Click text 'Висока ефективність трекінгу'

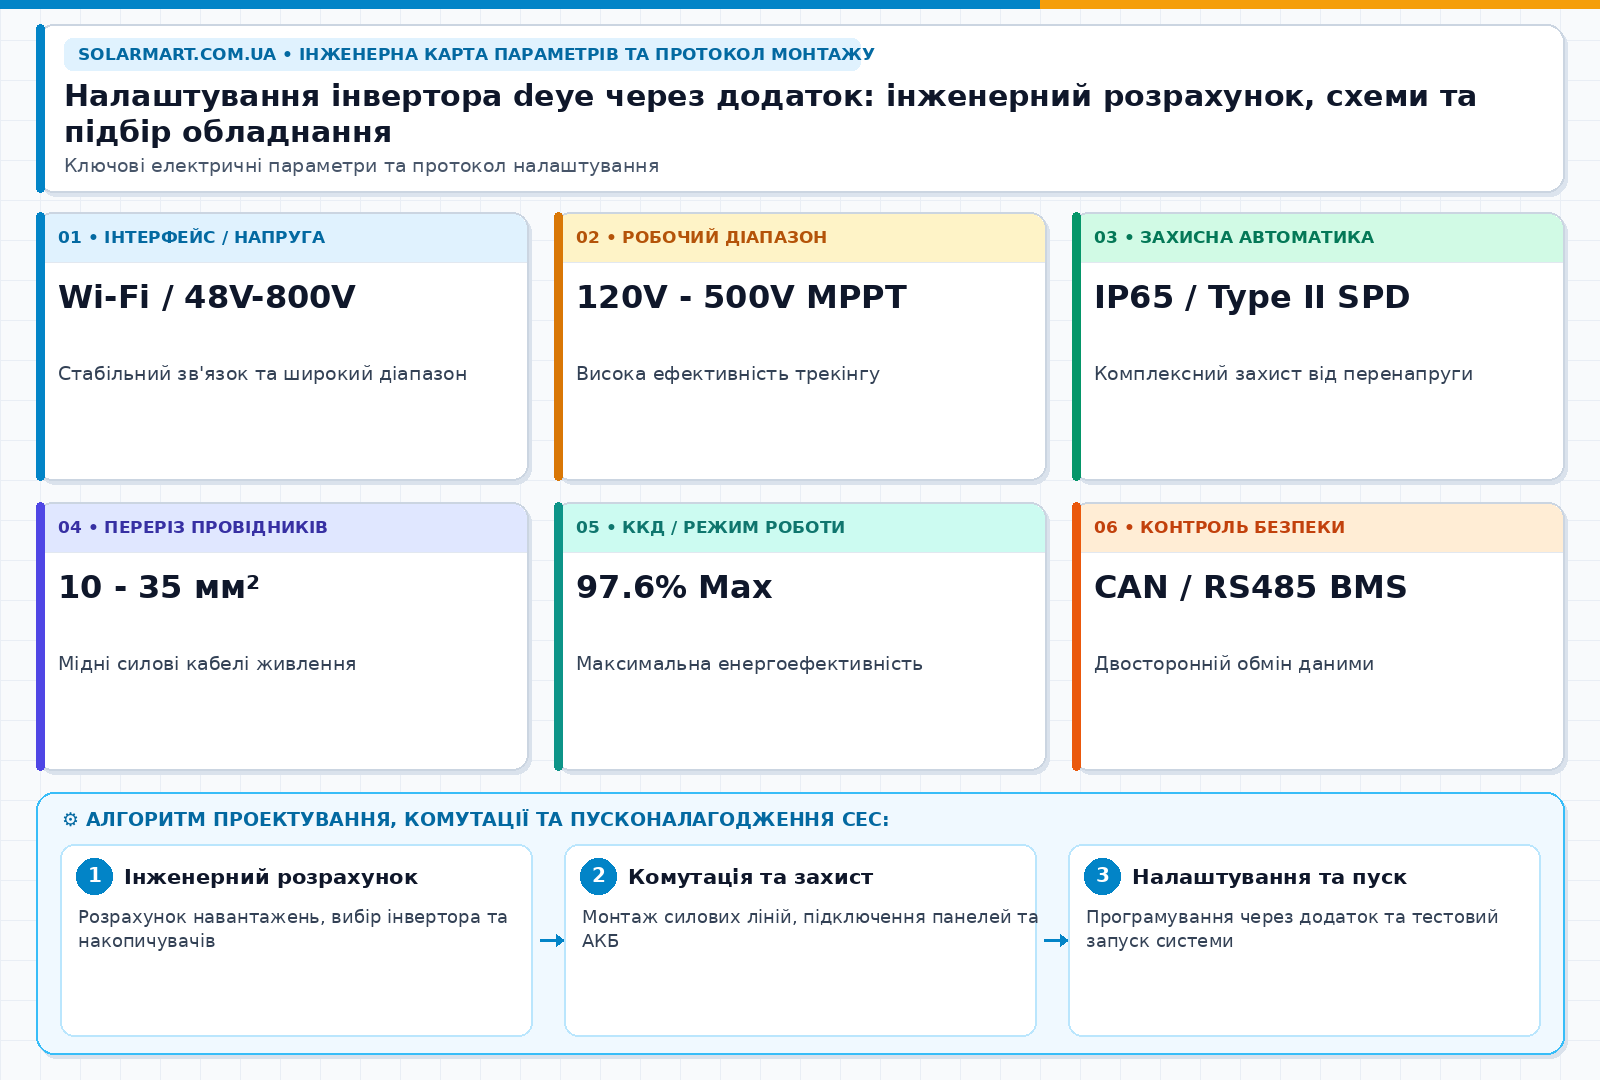(x=728, y=374)
